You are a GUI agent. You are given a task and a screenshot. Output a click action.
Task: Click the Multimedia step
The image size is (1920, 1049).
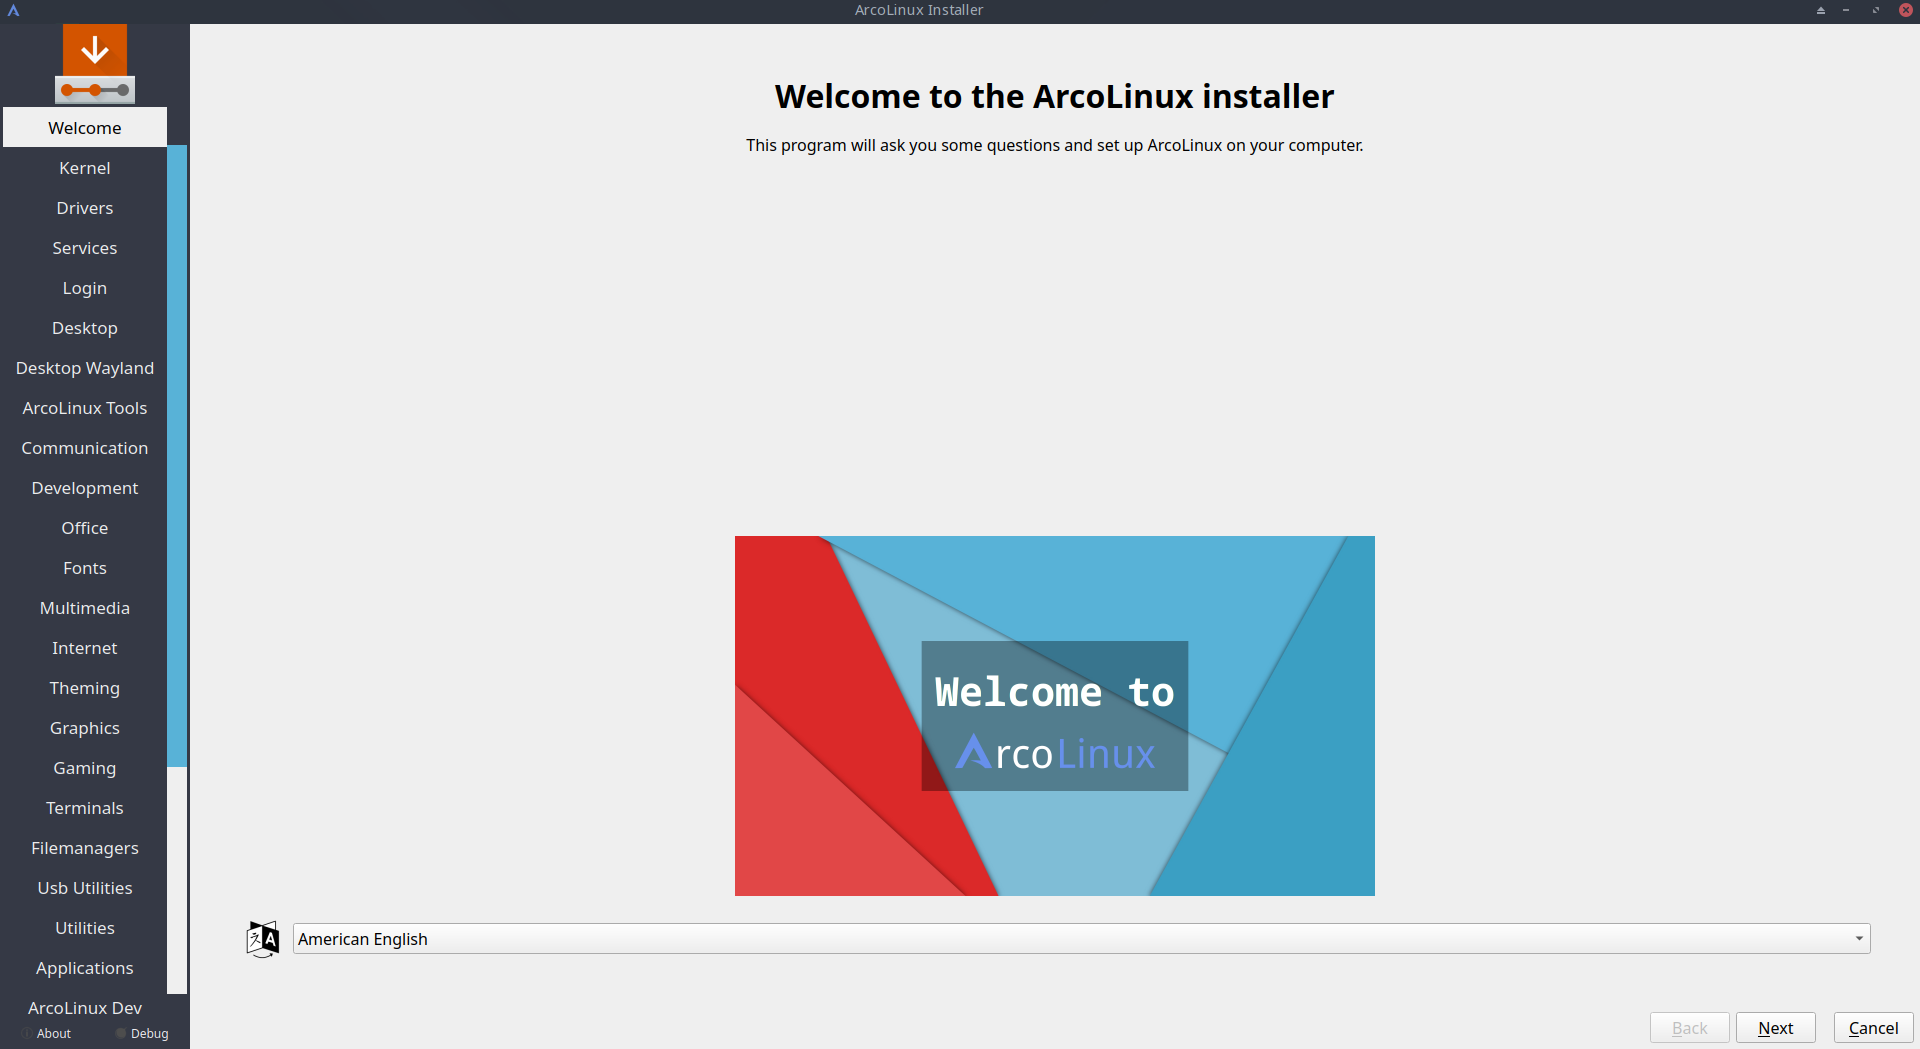[x=85, y=608]
